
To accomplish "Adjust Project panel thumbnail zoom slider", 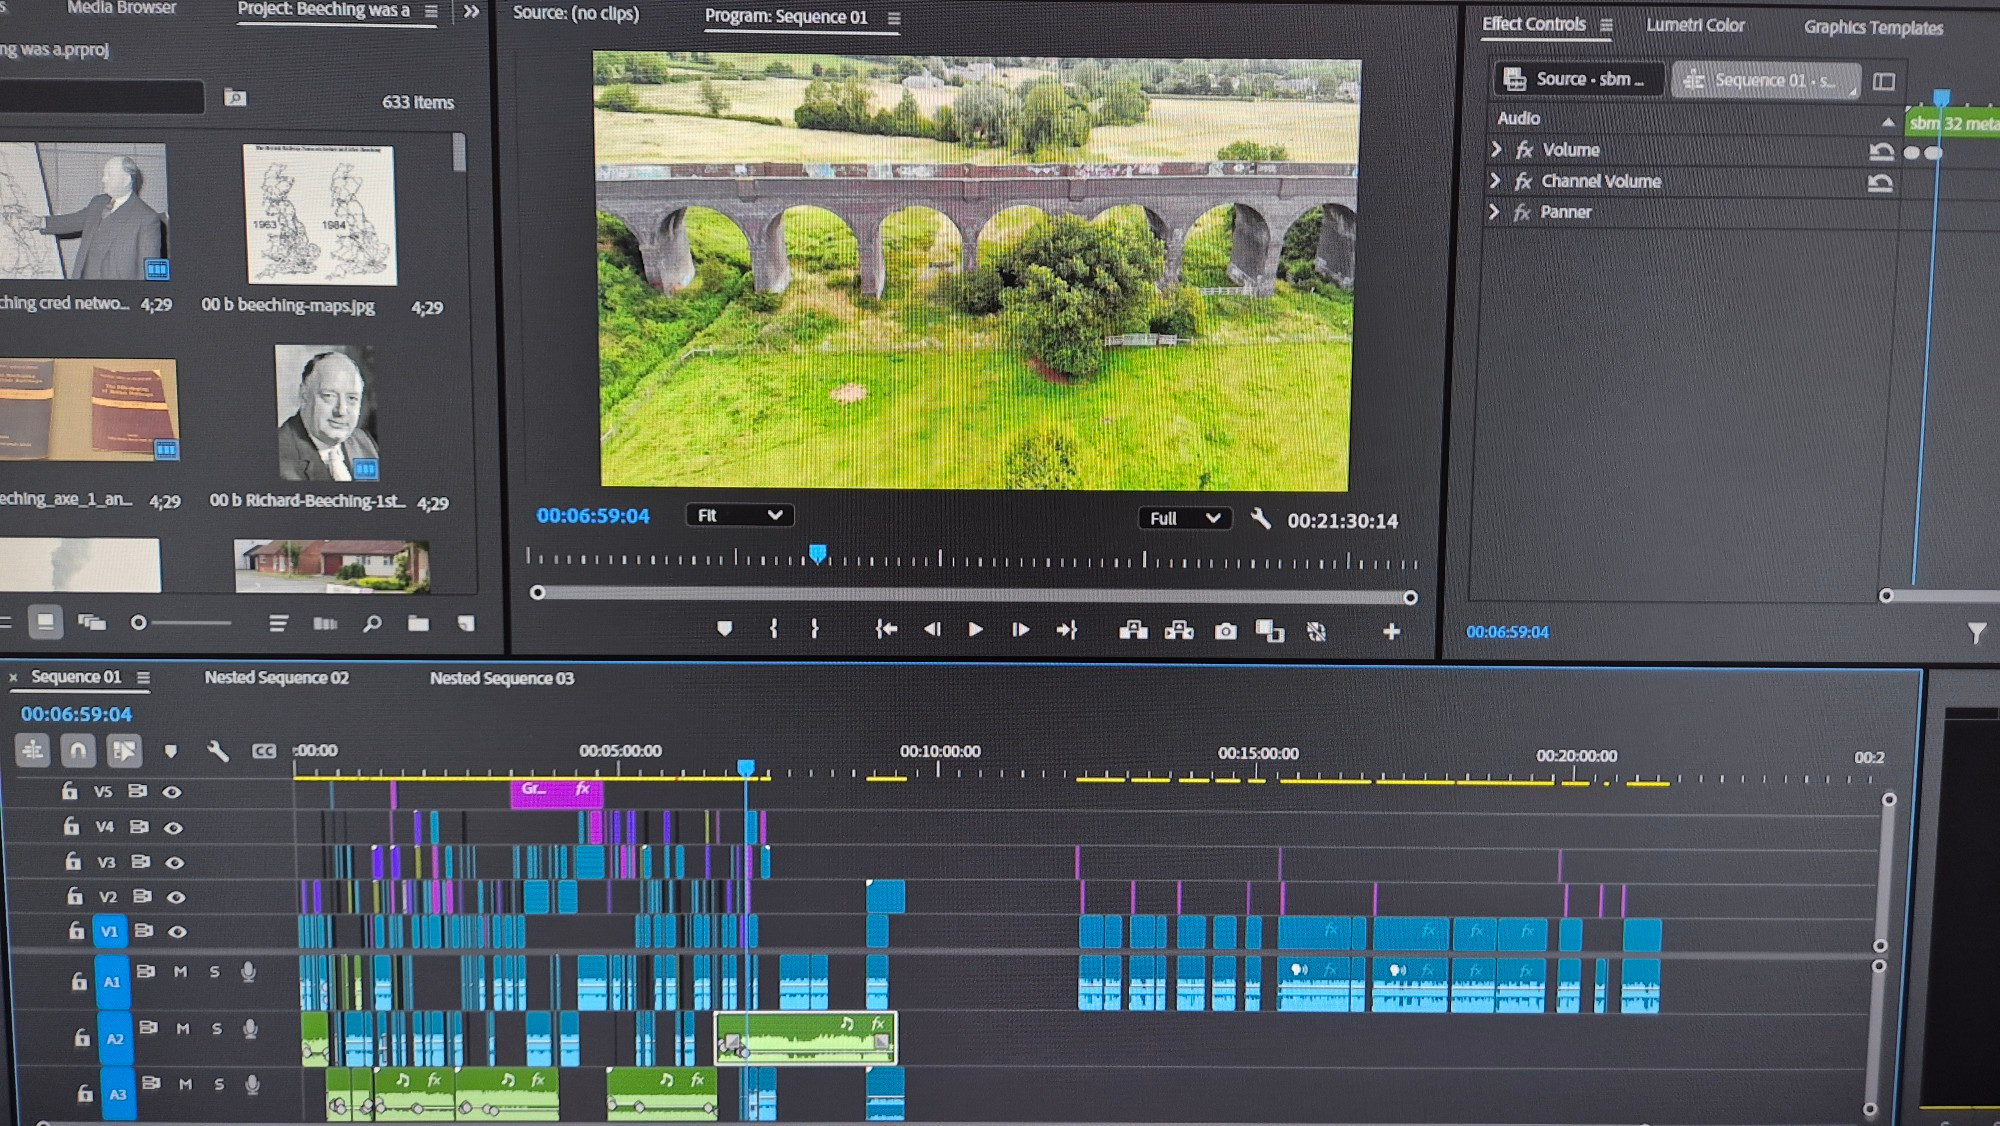I will pos(183,622).
